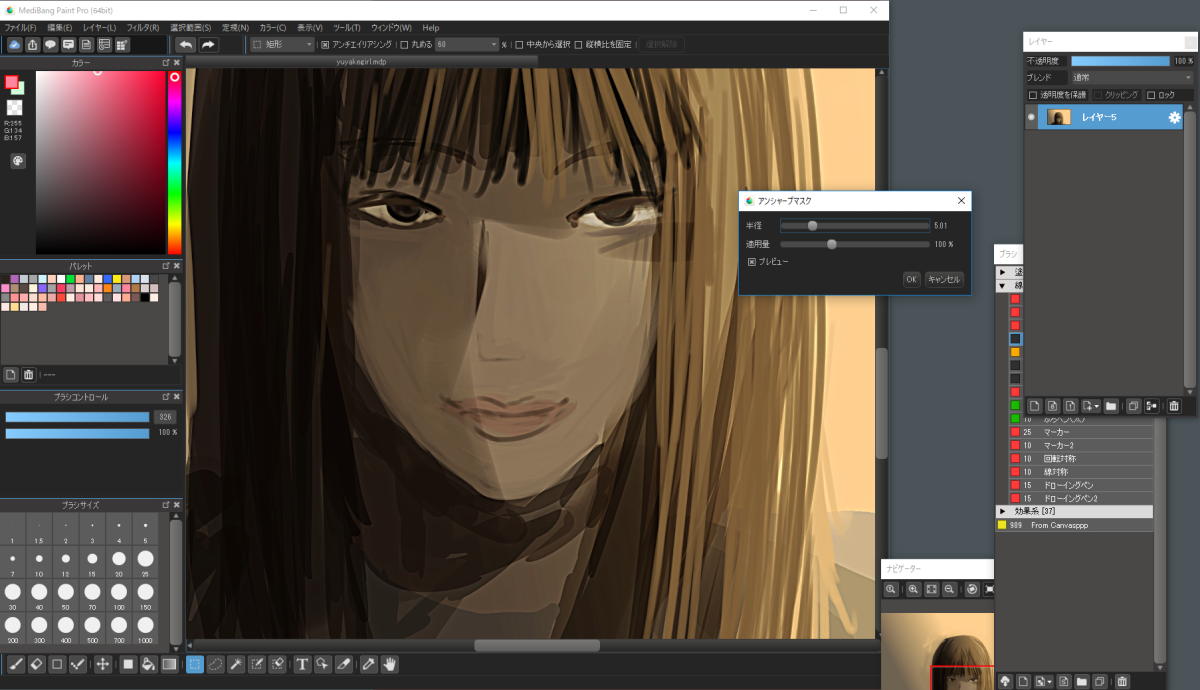
Task: Click OK in the アンシャープマスク dialog
Action: coord(911,280)
